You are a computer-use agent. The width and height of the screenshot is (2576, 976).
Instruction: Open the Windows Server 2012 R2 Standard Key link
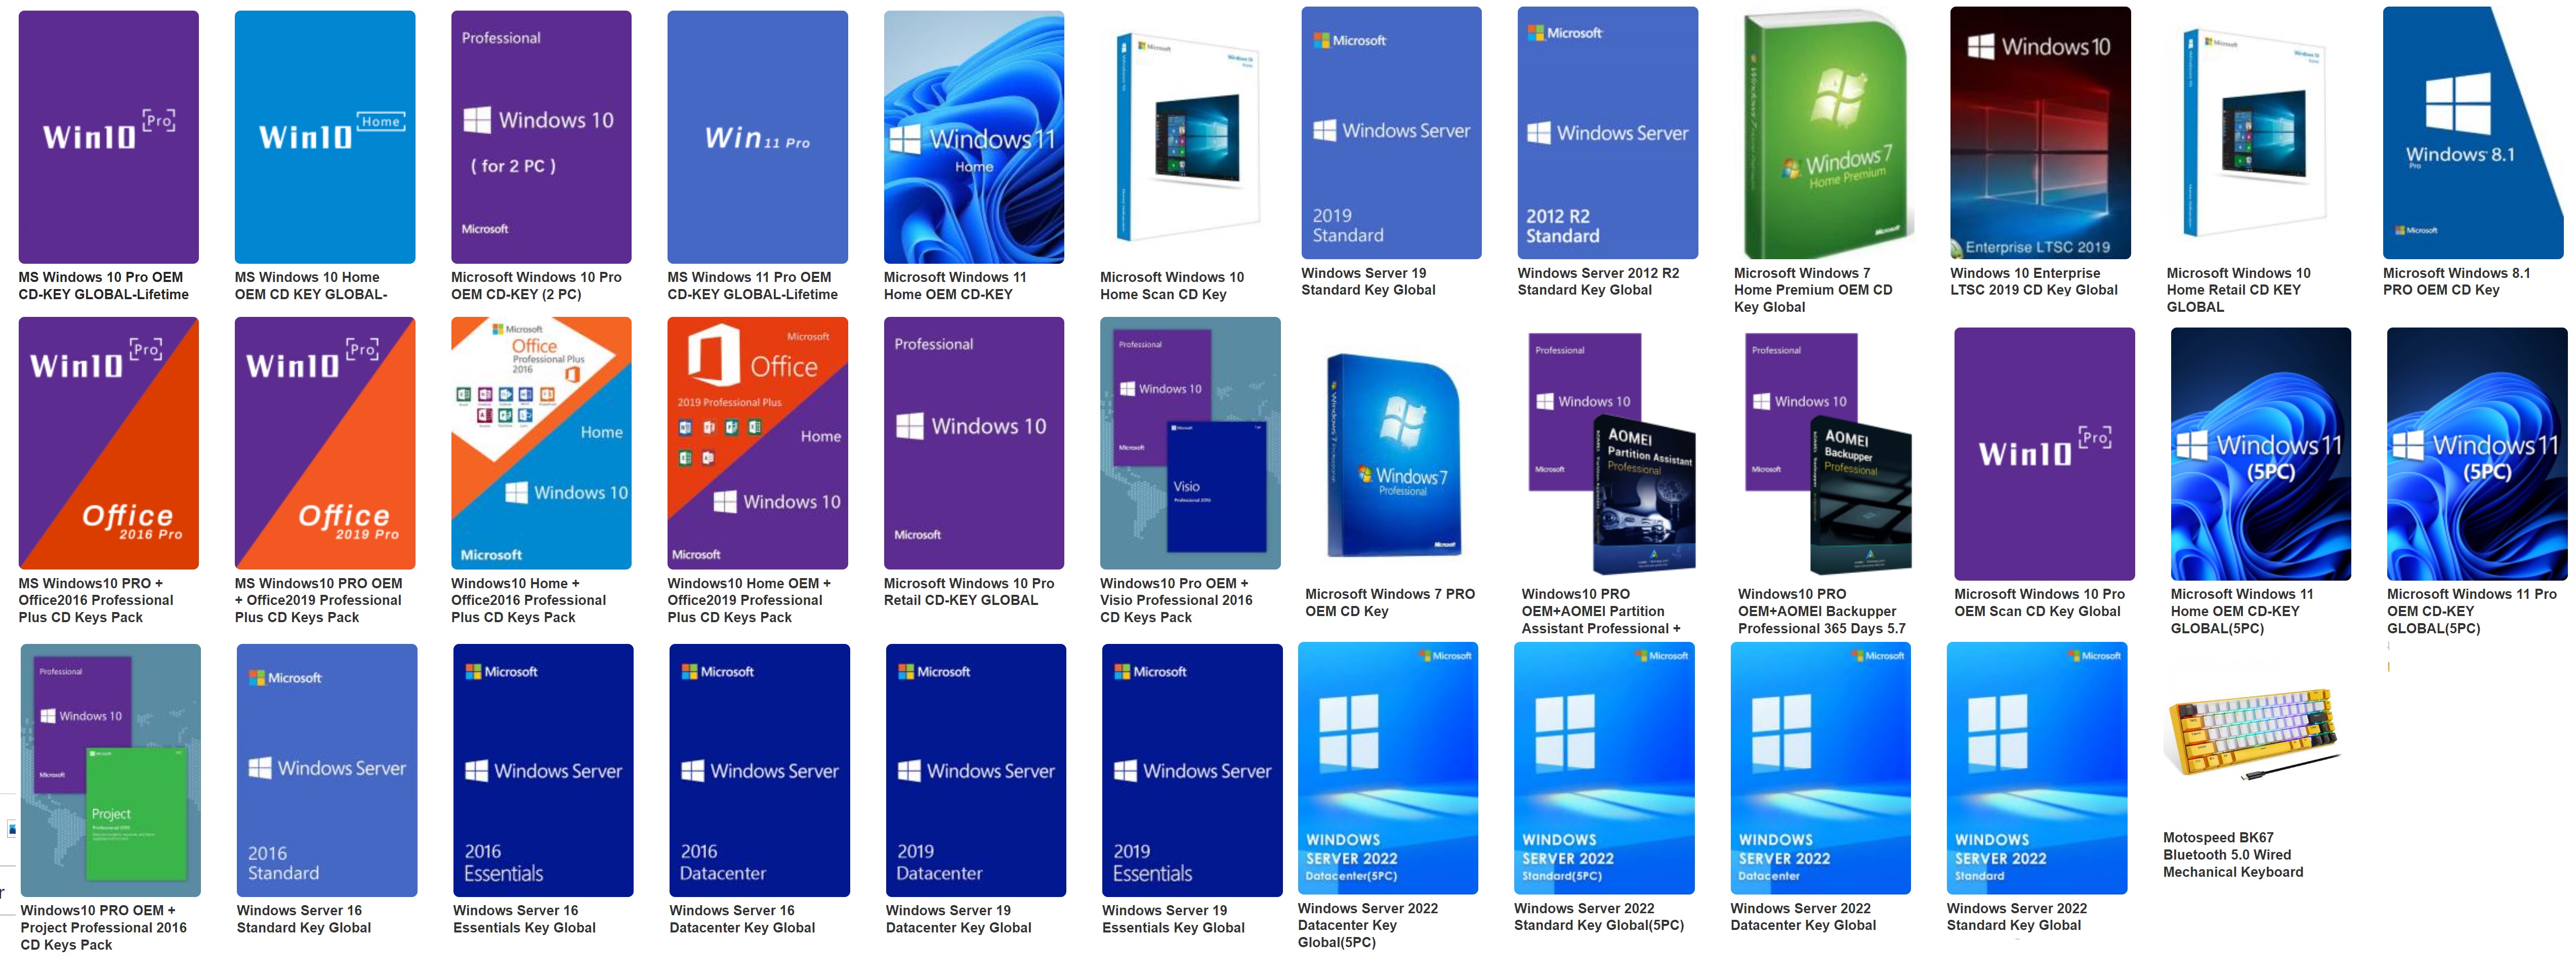tap(1597, 282)
